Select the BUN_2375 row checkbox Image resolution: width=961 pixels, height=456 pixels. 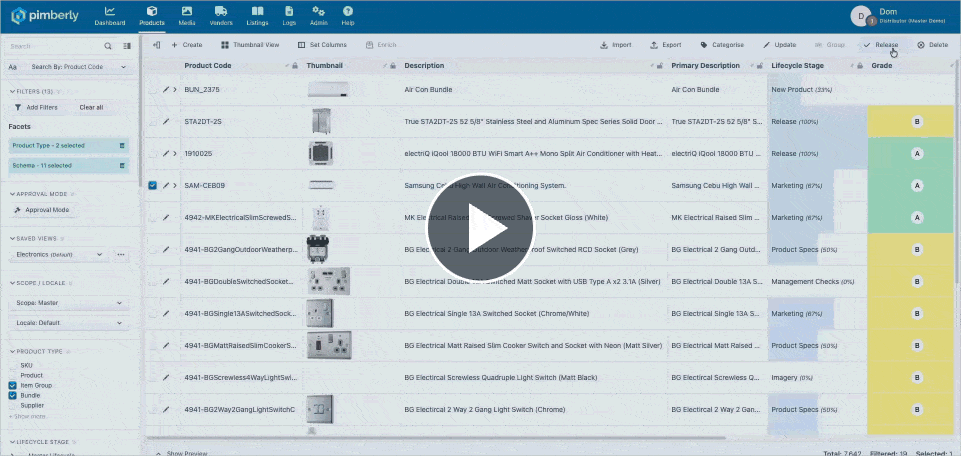tap(153, 89)
